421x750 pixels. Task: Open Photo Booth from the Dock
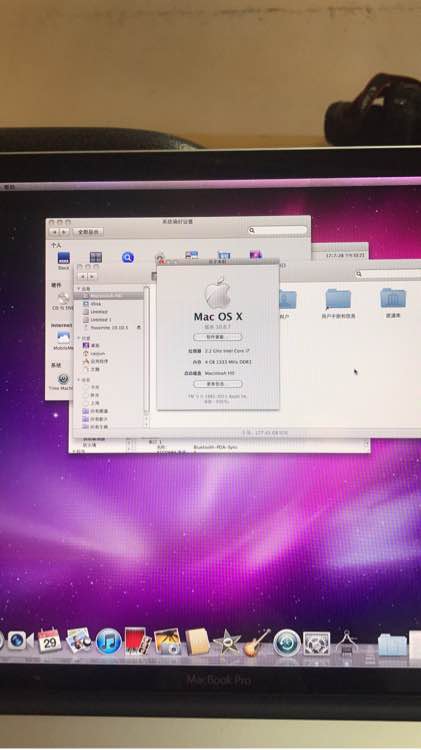138,641
